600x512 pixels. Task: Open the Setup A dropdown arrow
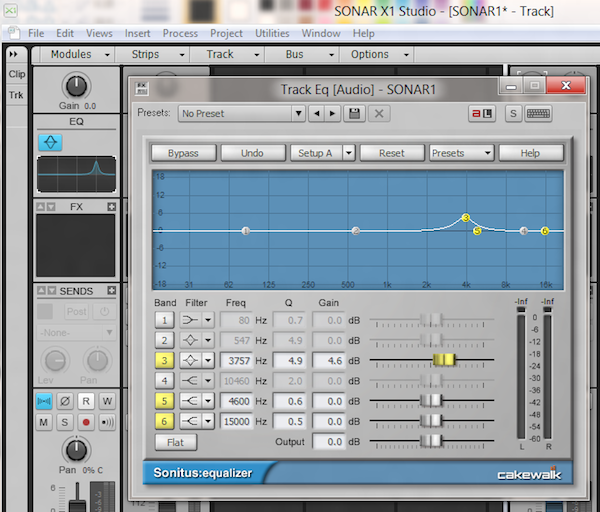click(349, 153)
